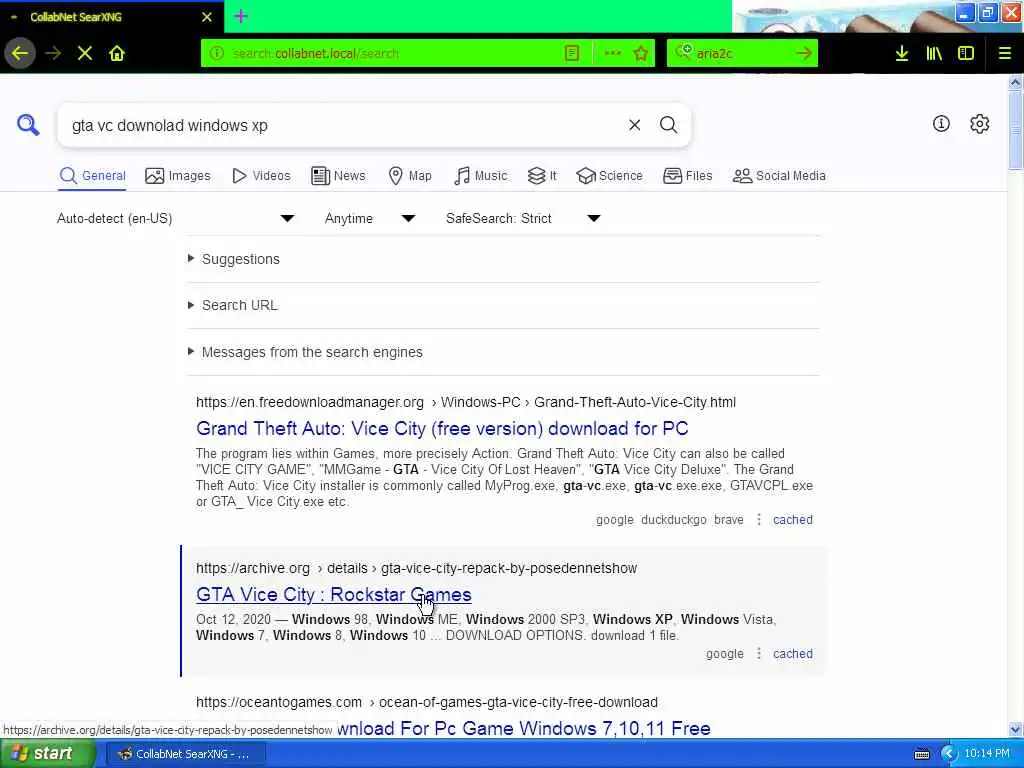Run search with the magnifier button
The image size is (1024, 768).
pyautogui.click(x=668, y=125)
